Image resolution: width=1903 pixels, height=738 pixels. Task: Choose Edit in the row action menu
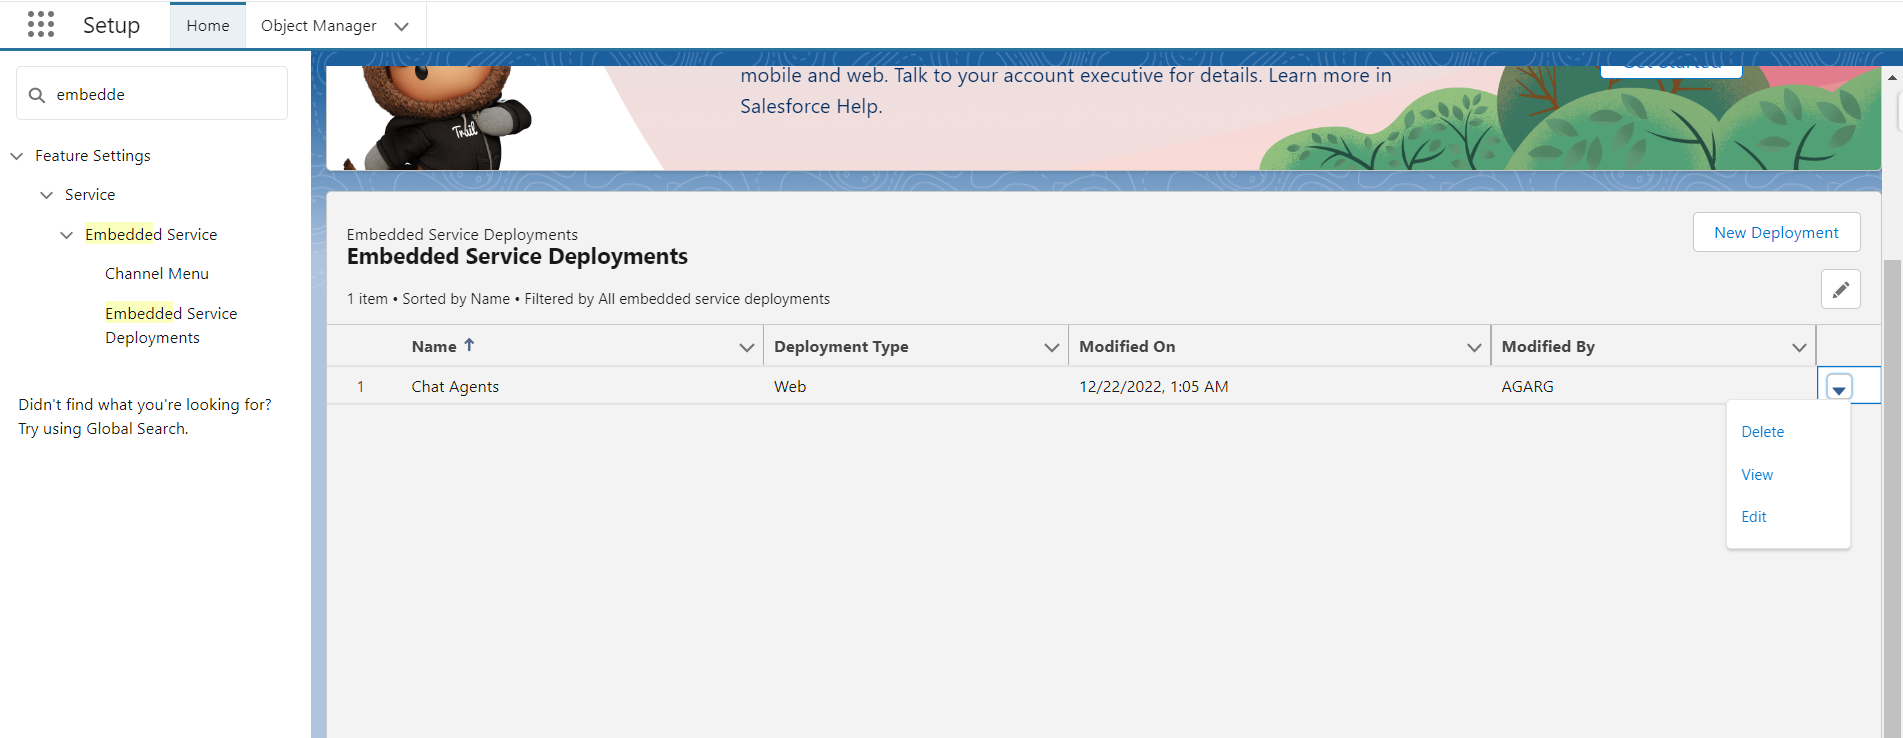1754,517
